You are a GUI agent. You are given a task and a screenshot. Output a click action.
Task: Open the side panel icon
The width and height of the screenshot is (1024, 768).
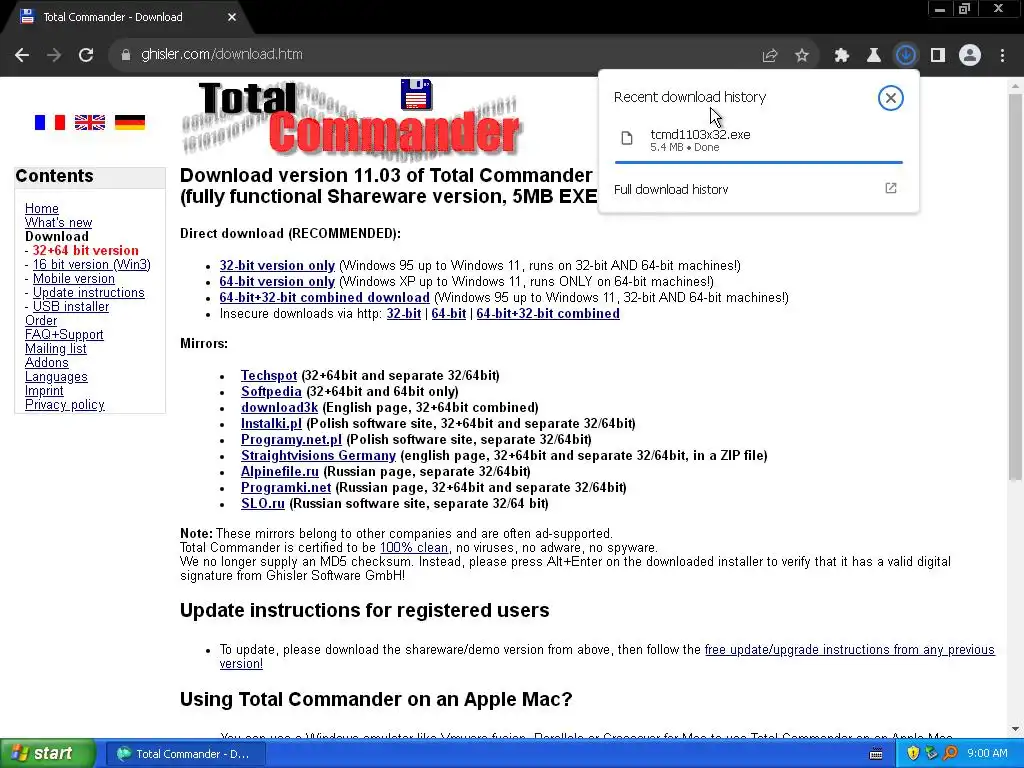coord(938,56)
